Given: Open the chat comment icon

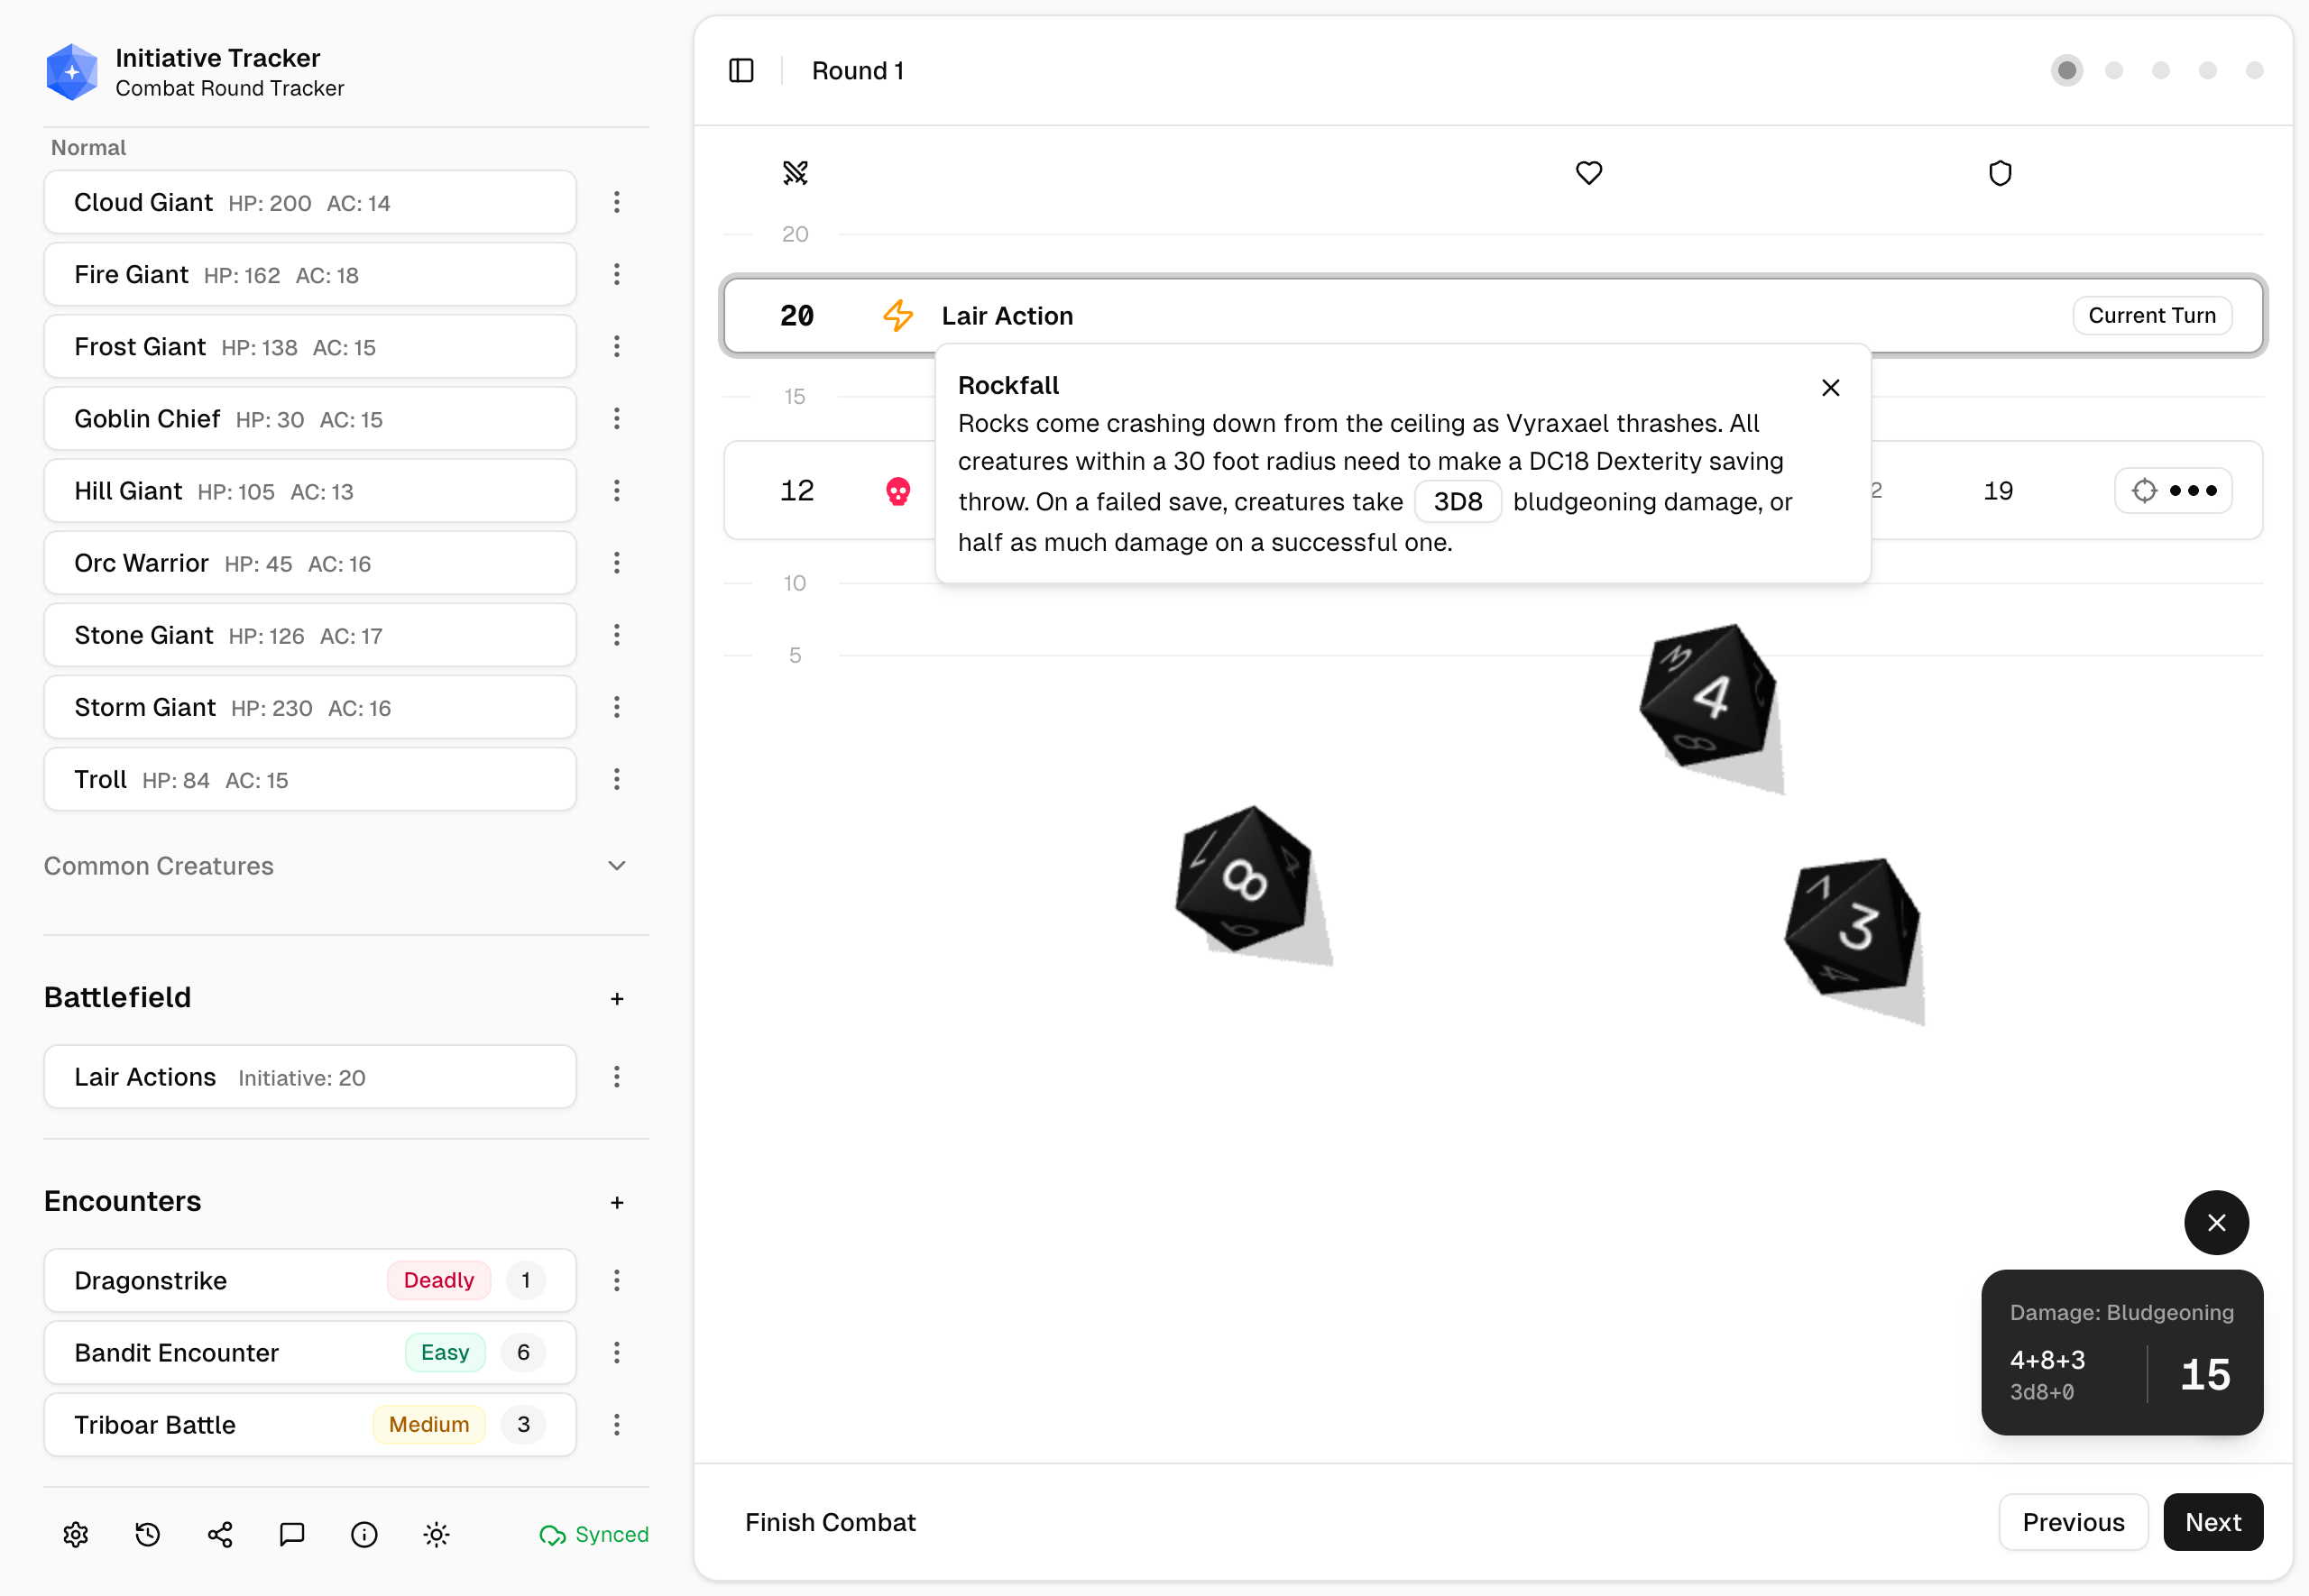Looking at the screenshot, I should pos(291,1534).
